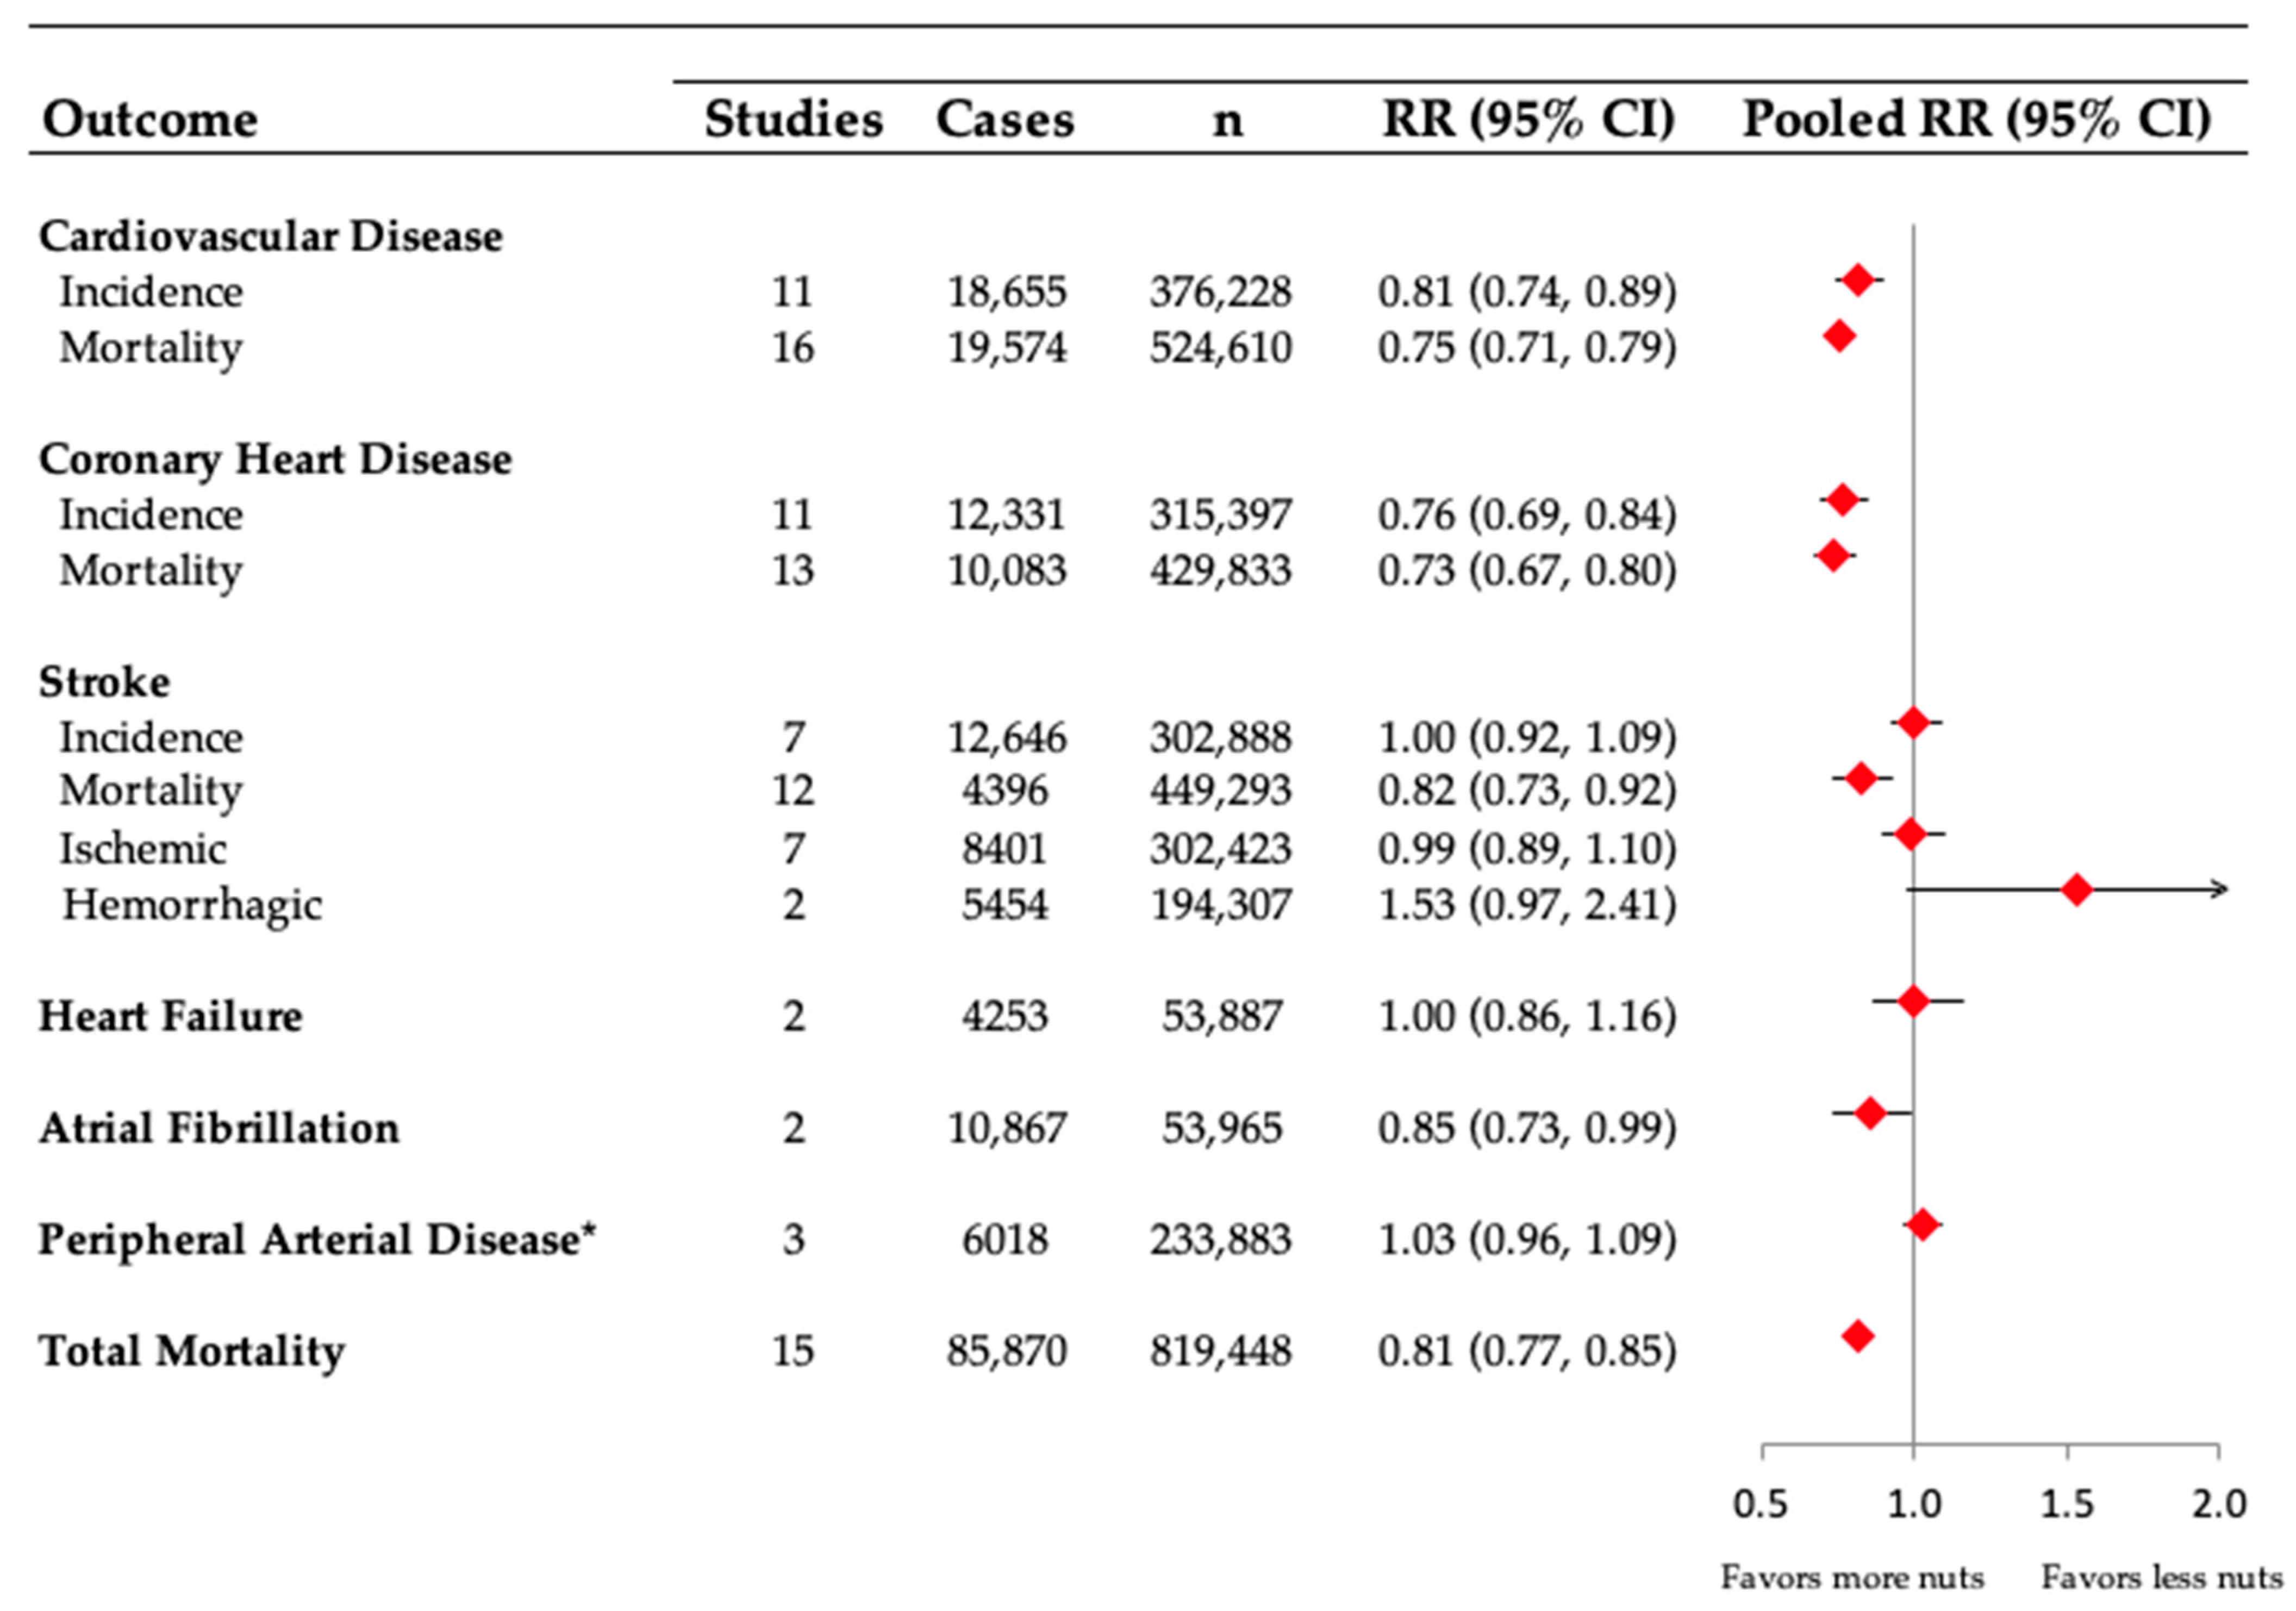Click the 1.5 tick label on the axis
The width and height of the screenshot is (2296, 1611).
[2066, 1504]
